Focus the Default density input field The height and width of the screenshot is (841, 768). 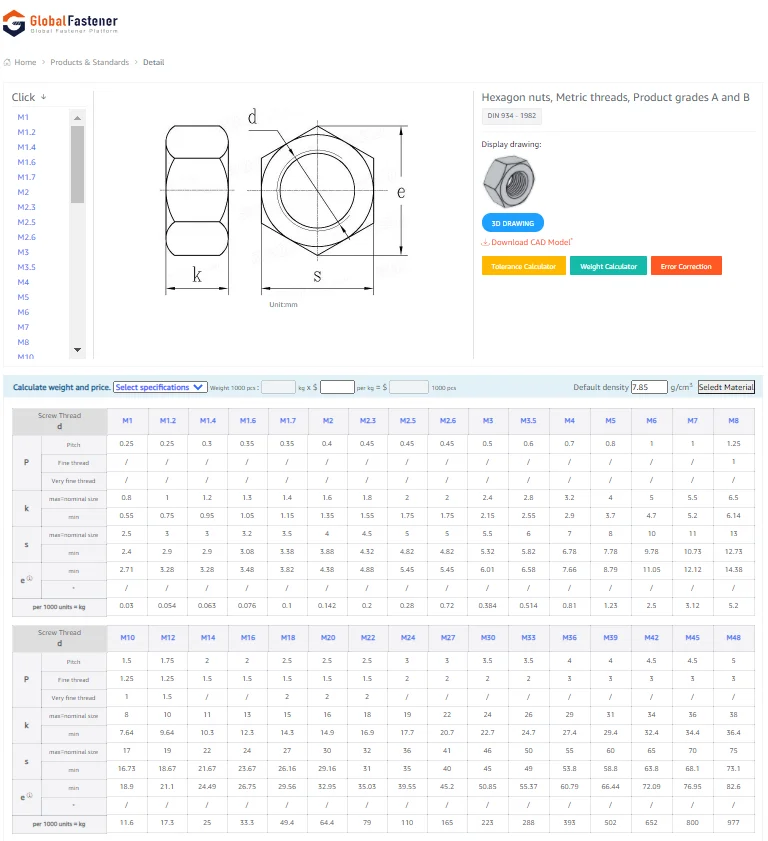[x=648, y=387]
